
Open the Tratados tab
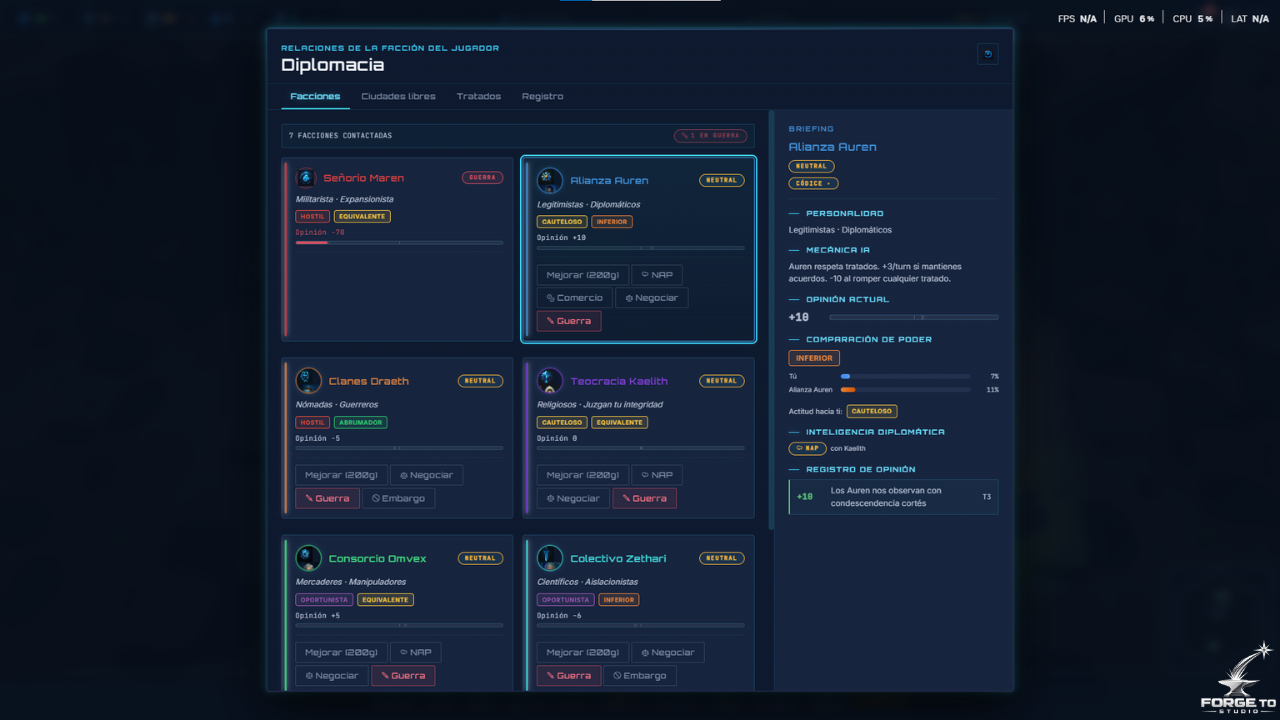479,96
